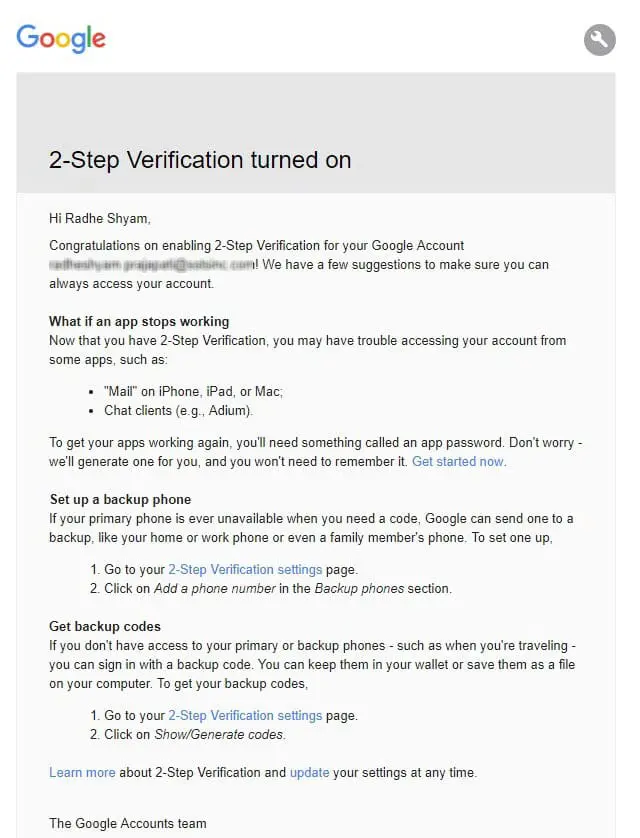Click the italic "Show/Generate codes" text
The image size is (640, 838).
pos(220,734)
